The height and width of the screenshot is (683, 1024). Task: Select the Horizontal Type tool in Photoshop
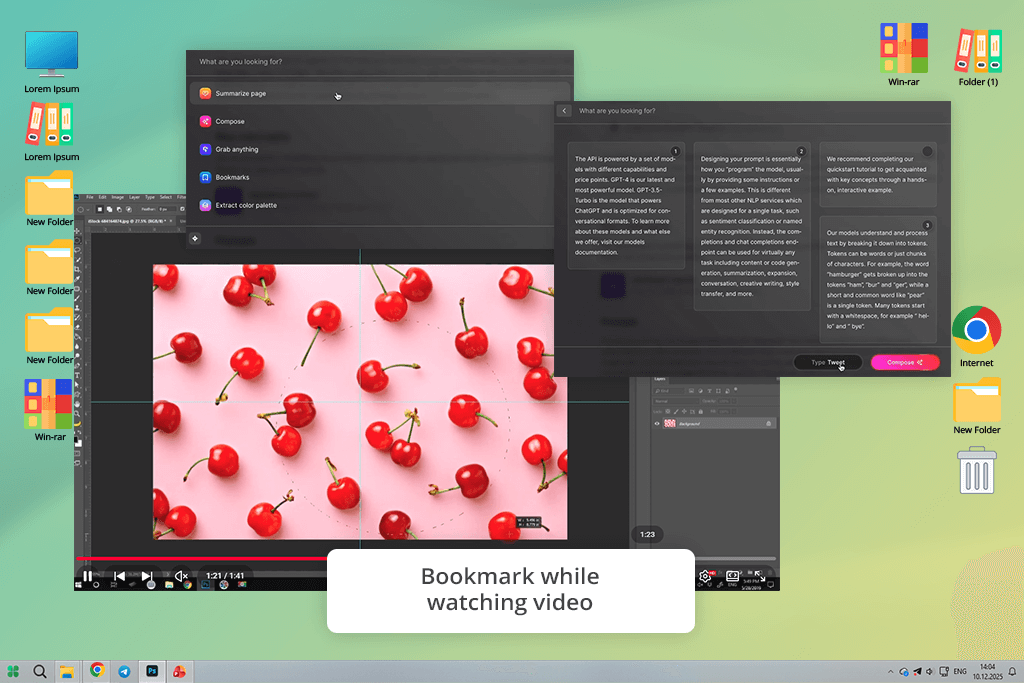click(77, 375)
